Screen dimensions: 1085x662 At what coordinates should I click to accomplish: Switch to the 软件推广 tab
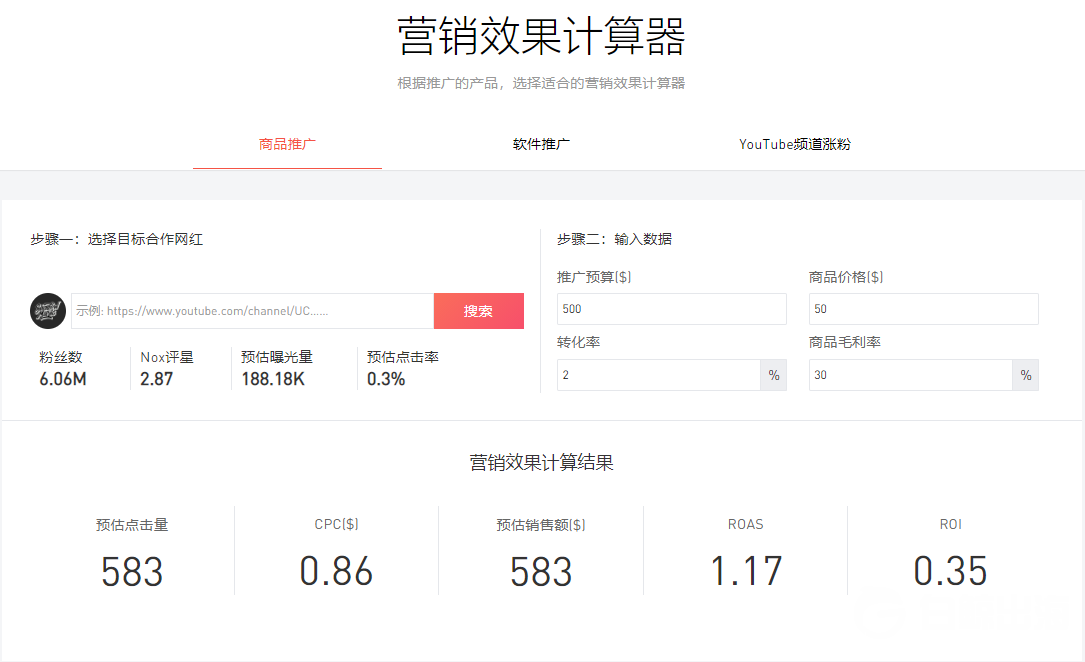tap(541, 143)
